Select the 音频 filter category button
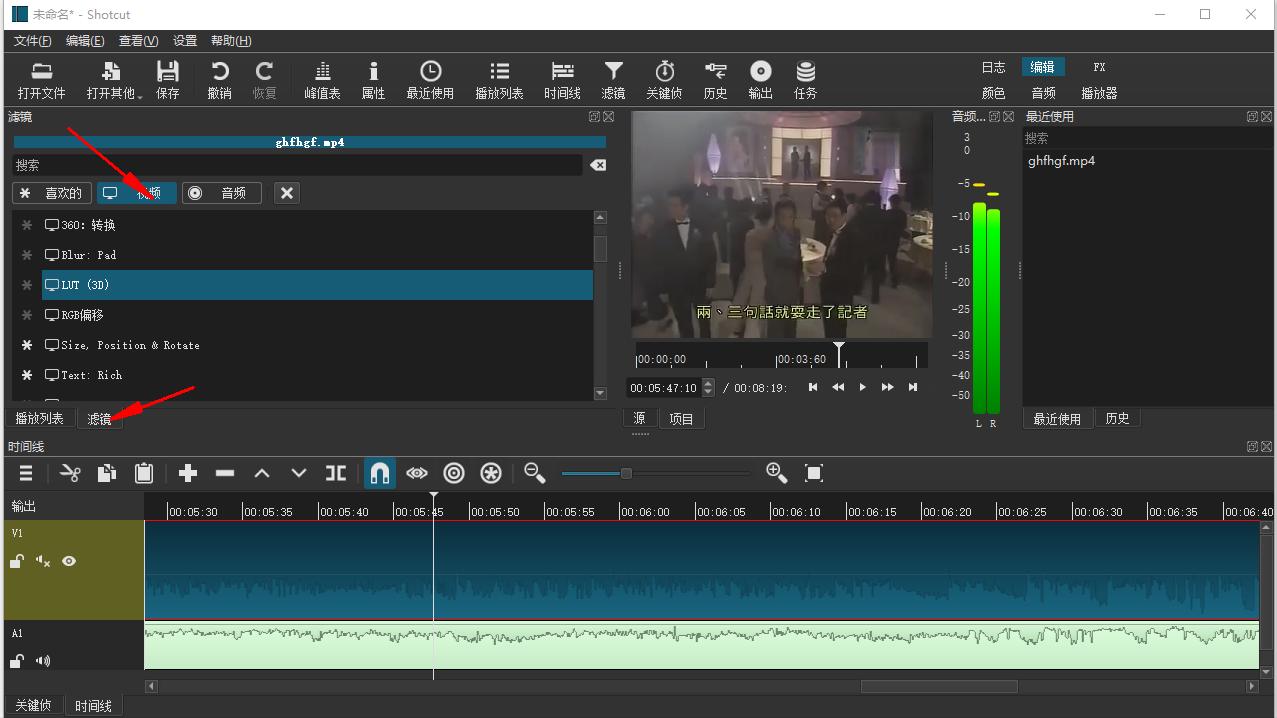This screenshot has height=718, width=1277. [221, 193]
